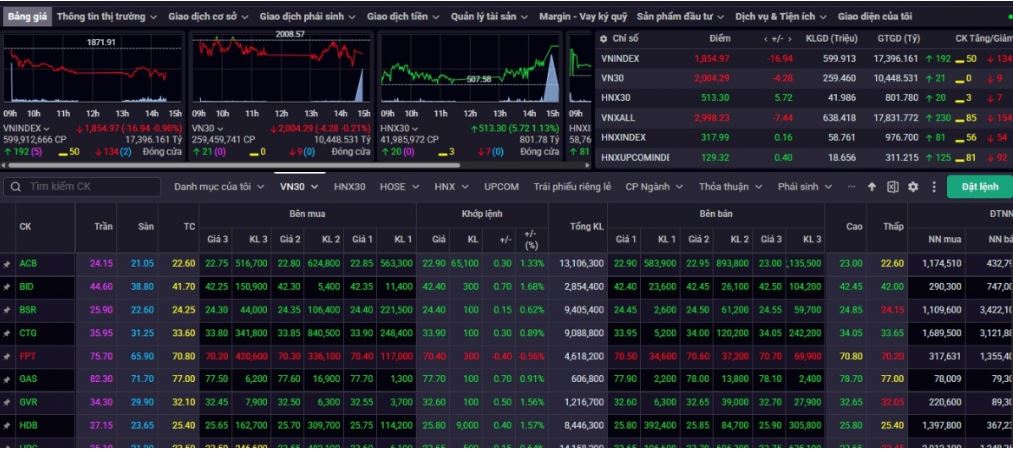Pin the CTG stock row
Viewport: 1013px width, 449px height.
pyautogui.click(x=6, y=333)
